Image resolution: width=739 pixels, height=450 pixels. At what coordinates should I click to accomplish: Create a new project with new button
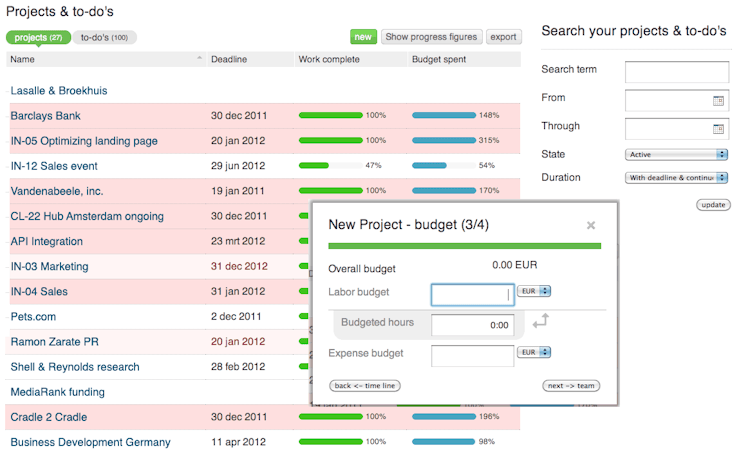coord(363,37)
